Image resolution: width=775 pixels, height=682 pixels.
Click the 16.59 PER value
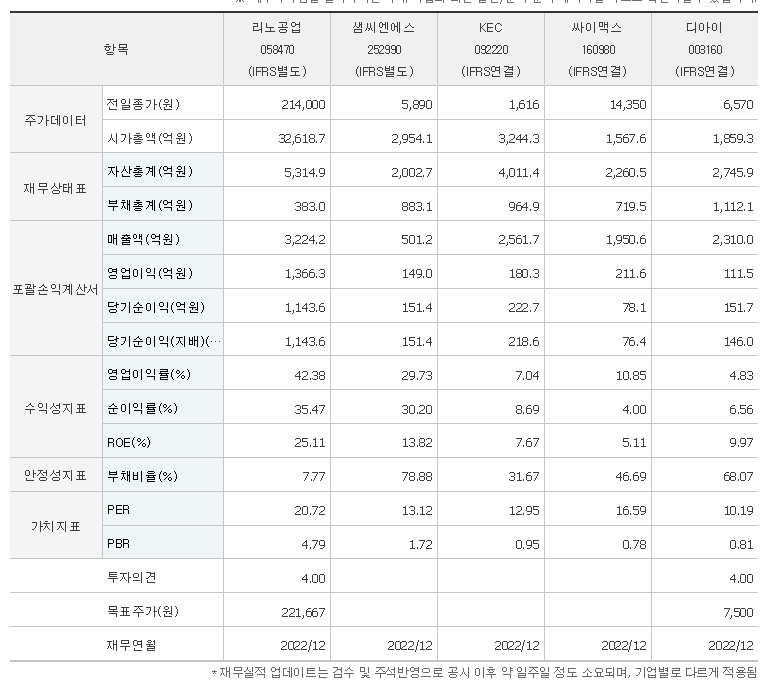(x=631, y=511)
